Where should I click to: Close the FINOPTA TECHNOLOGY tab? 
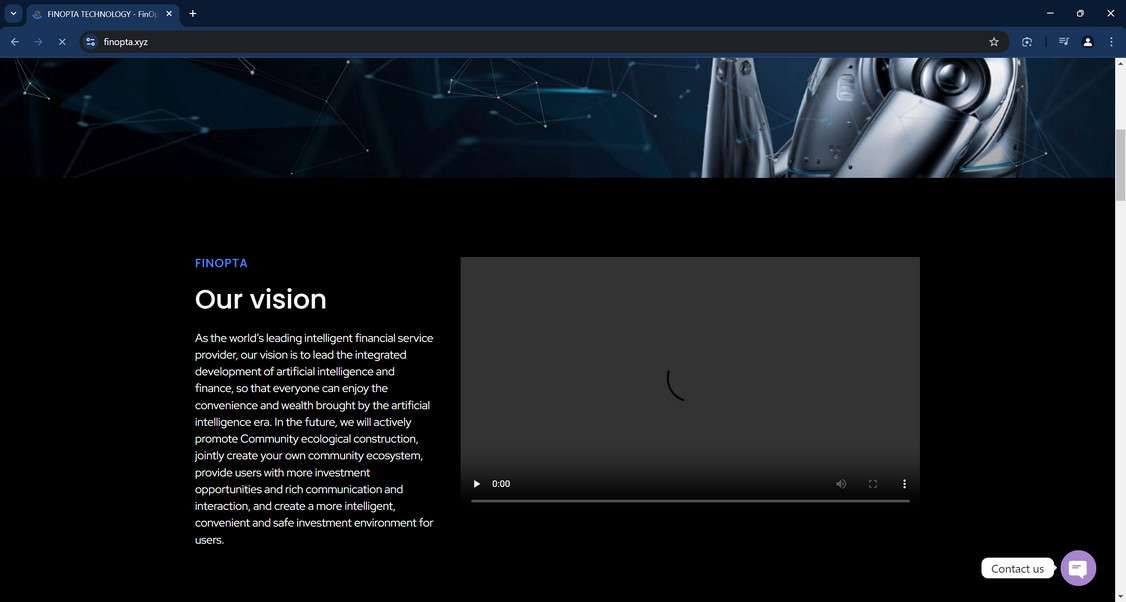coord(169,14)
